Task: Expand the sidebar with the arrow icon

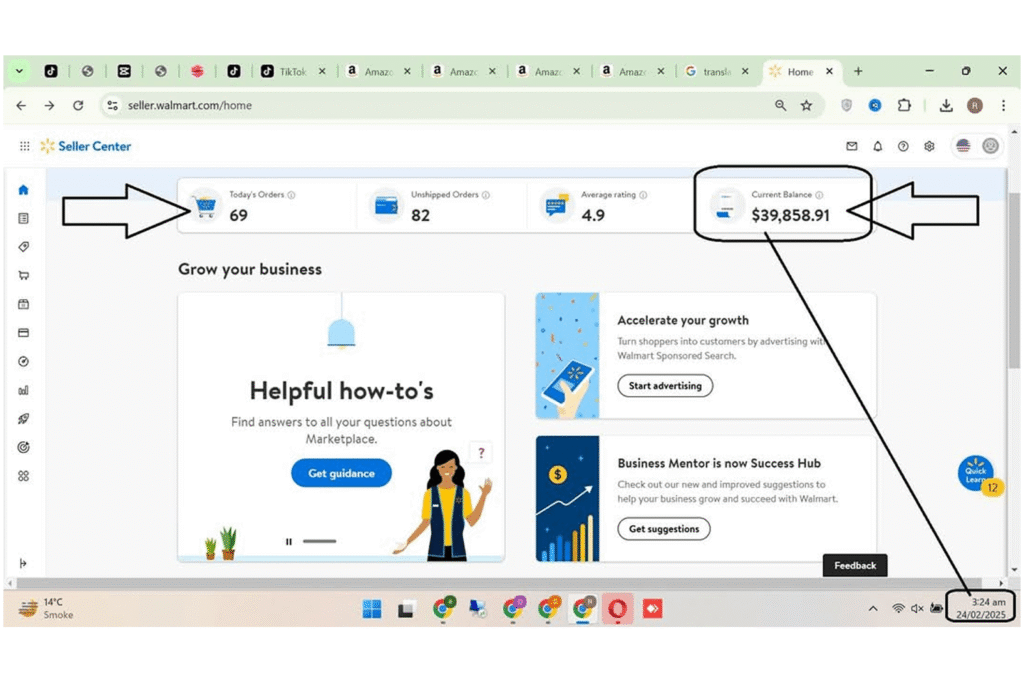Action: 24,563
